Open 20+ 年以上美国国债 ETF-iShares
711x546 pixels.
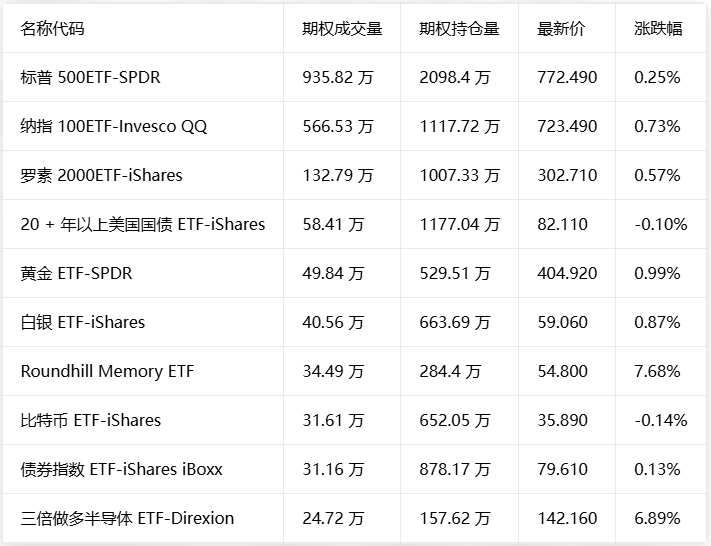click(354, 224)
